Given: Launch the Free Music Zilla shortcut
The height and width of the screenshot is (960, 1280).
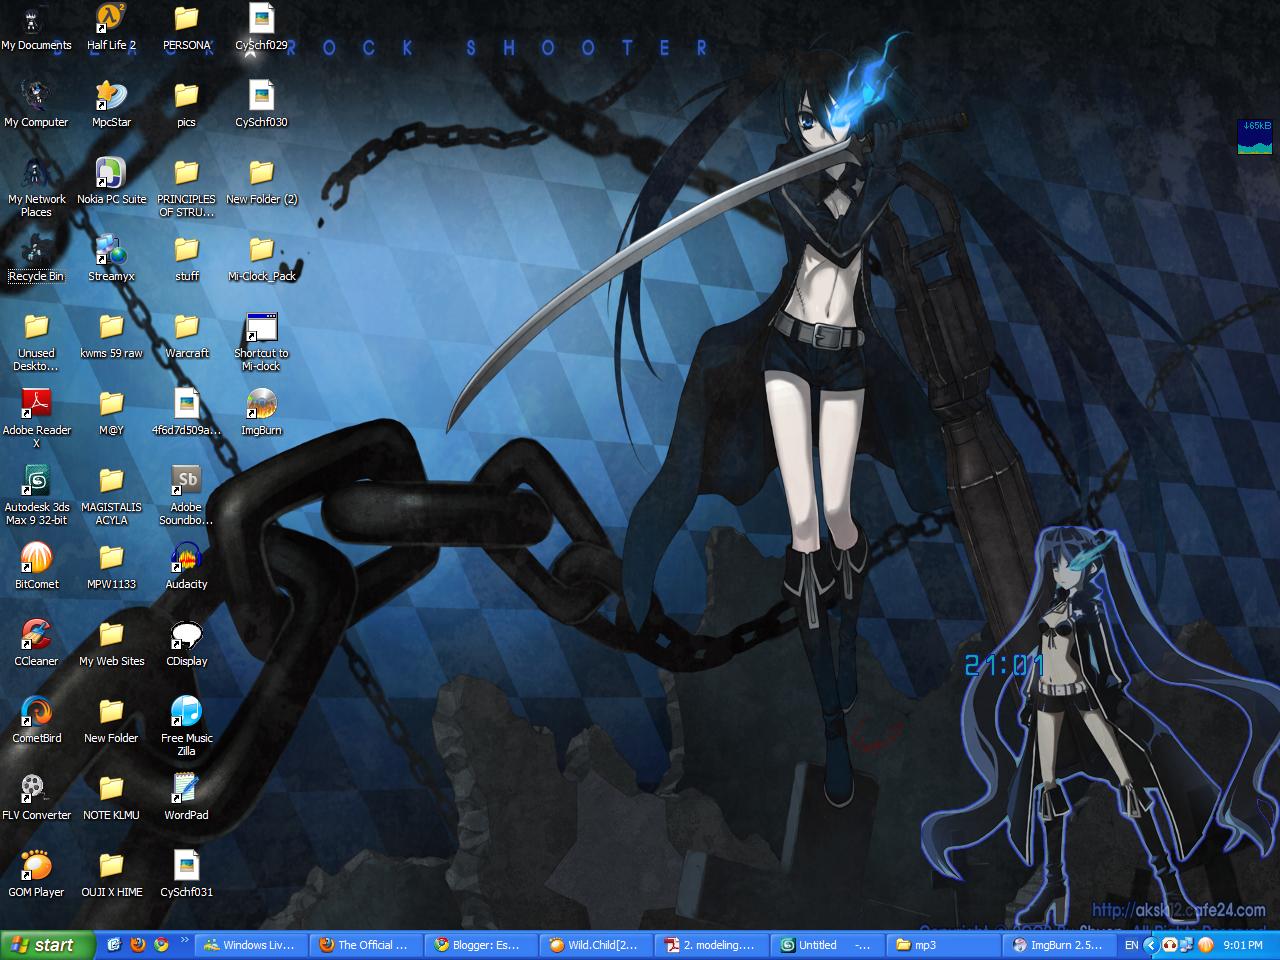Looking at the screenshot, I should click(186, 727).
